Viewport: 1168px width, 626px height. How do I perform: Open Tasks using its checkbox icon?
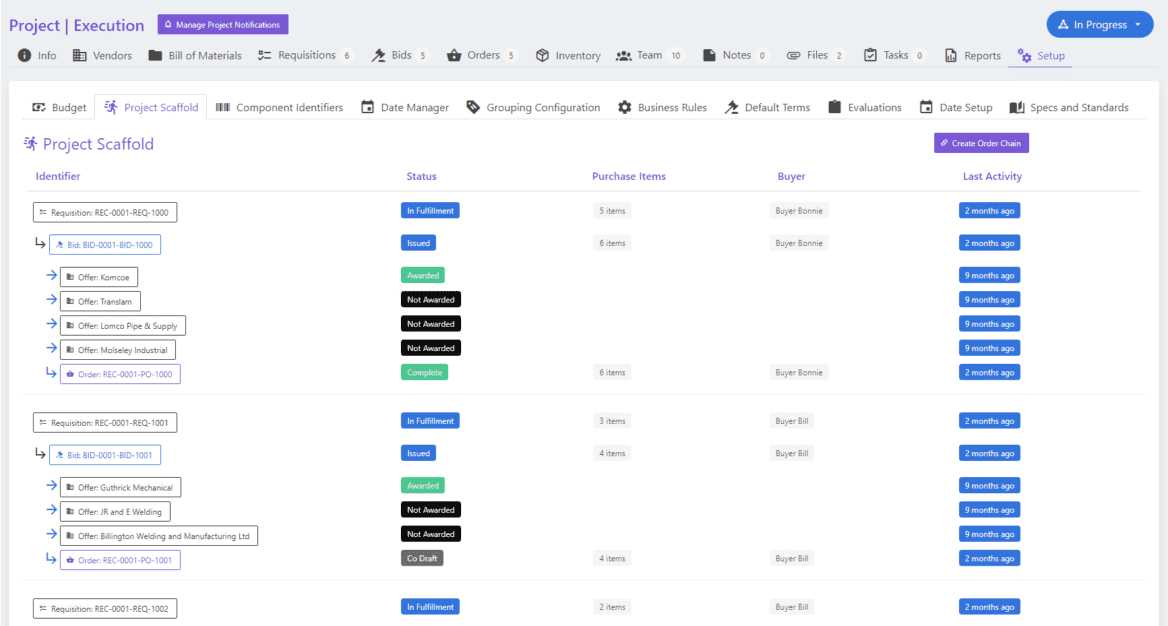click(869, 56)
